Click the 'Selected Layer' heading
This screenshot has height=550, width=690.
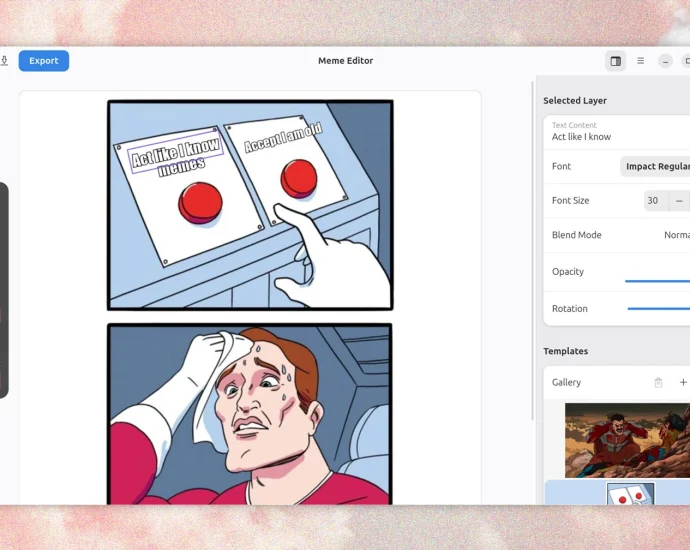click(575, 101)
